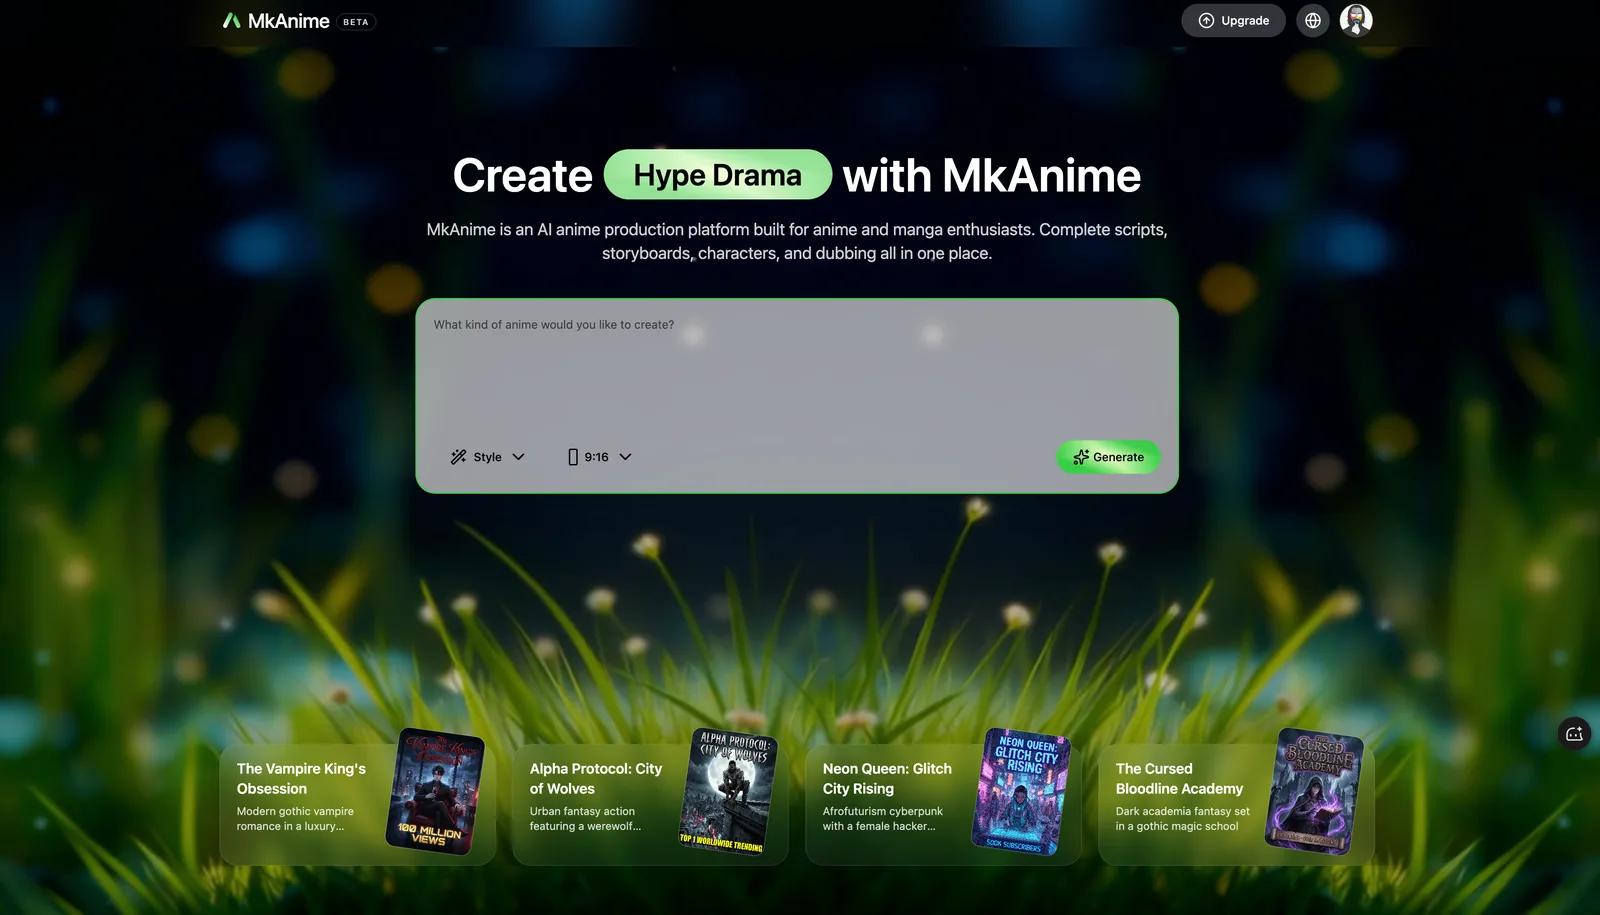Click the Cursed Bloodline Academy cover

(x=1313, y=791)
